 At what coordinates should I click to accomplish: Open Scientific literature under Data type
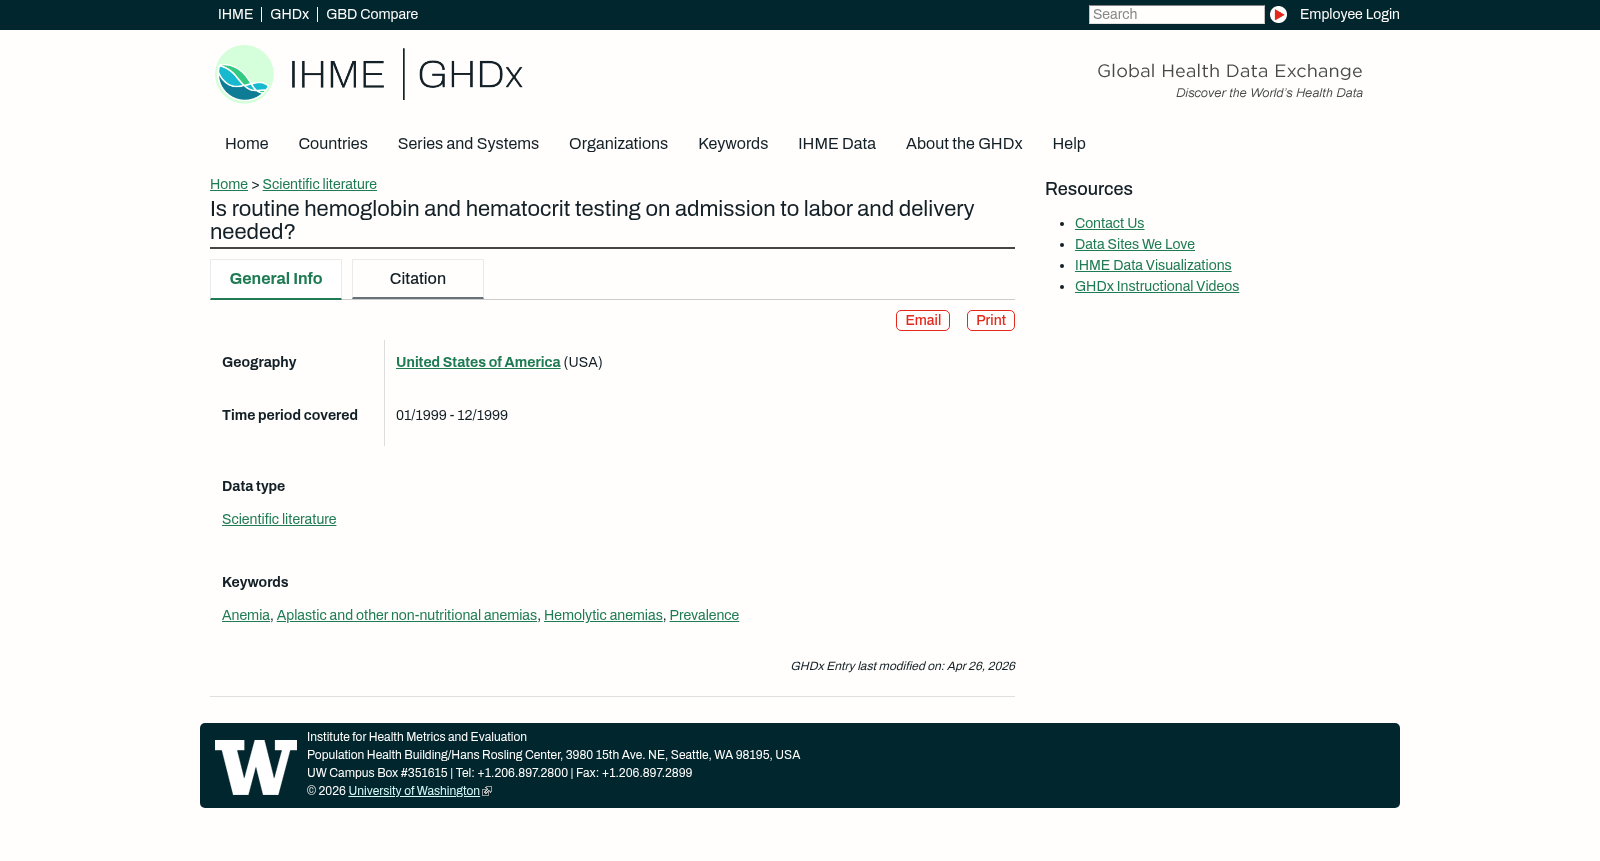pyautogui.click(x=279, y=519)
